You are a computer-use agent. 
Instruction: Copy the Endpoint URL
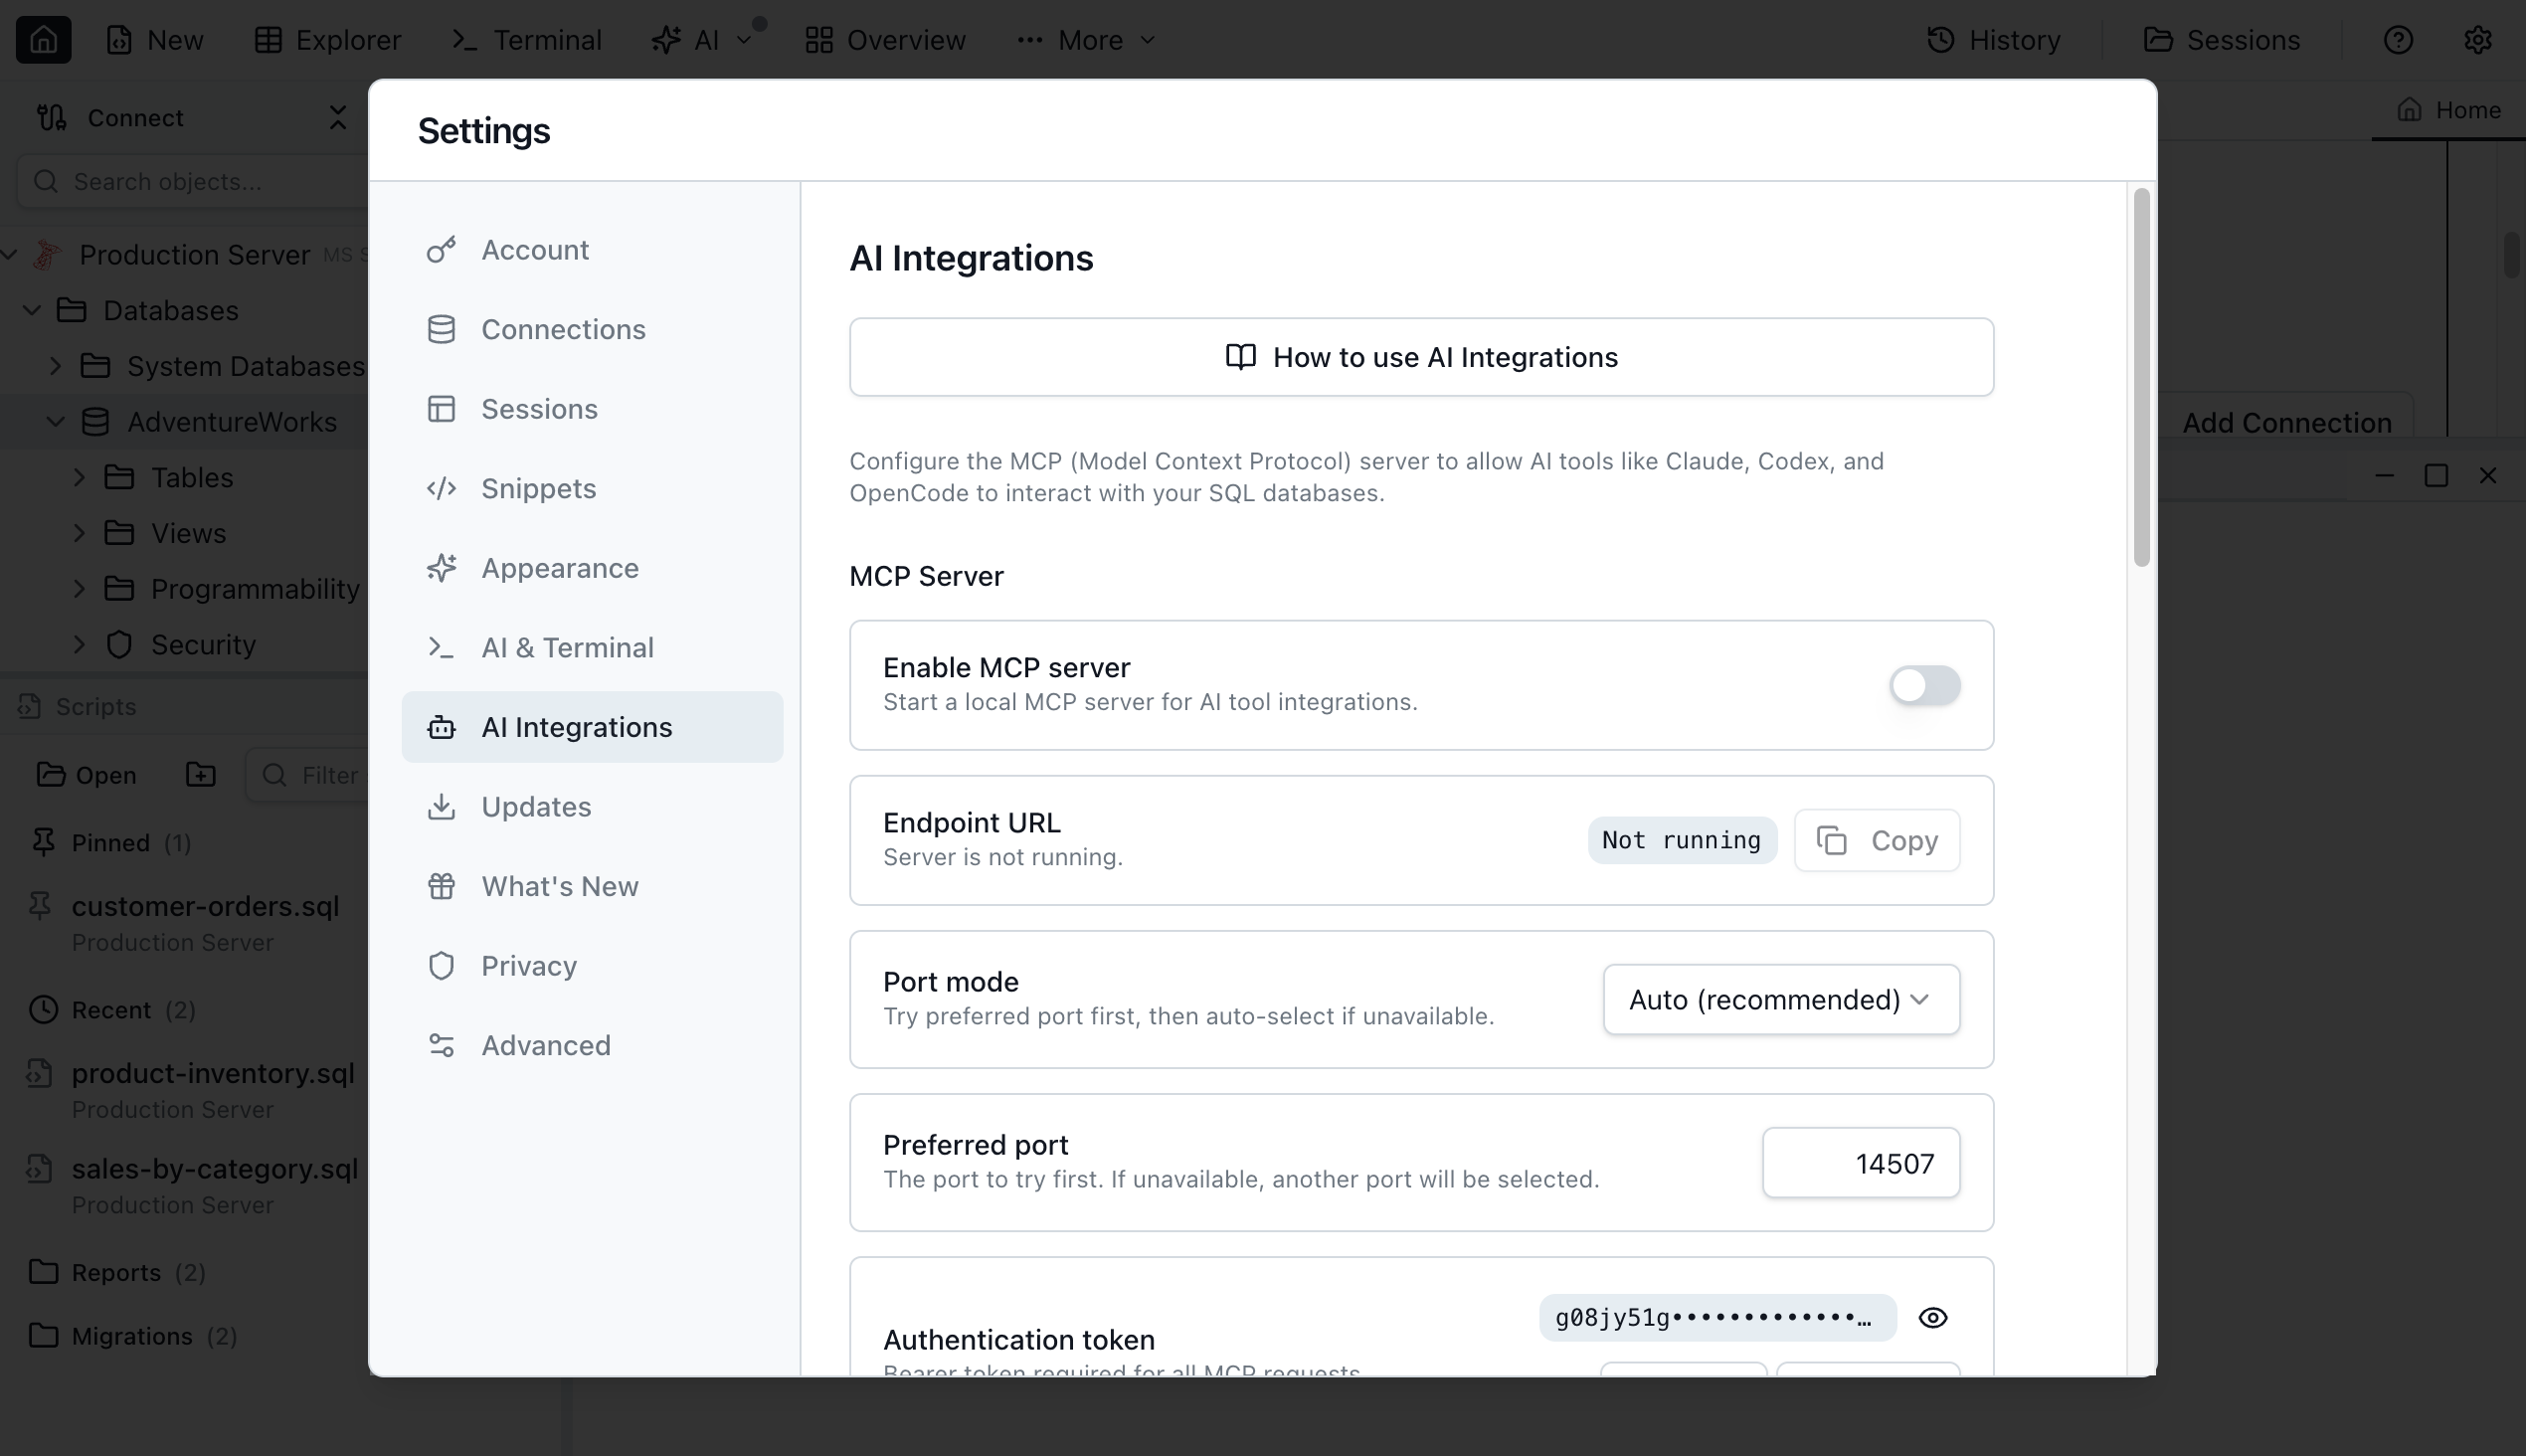pos(1877,840)
